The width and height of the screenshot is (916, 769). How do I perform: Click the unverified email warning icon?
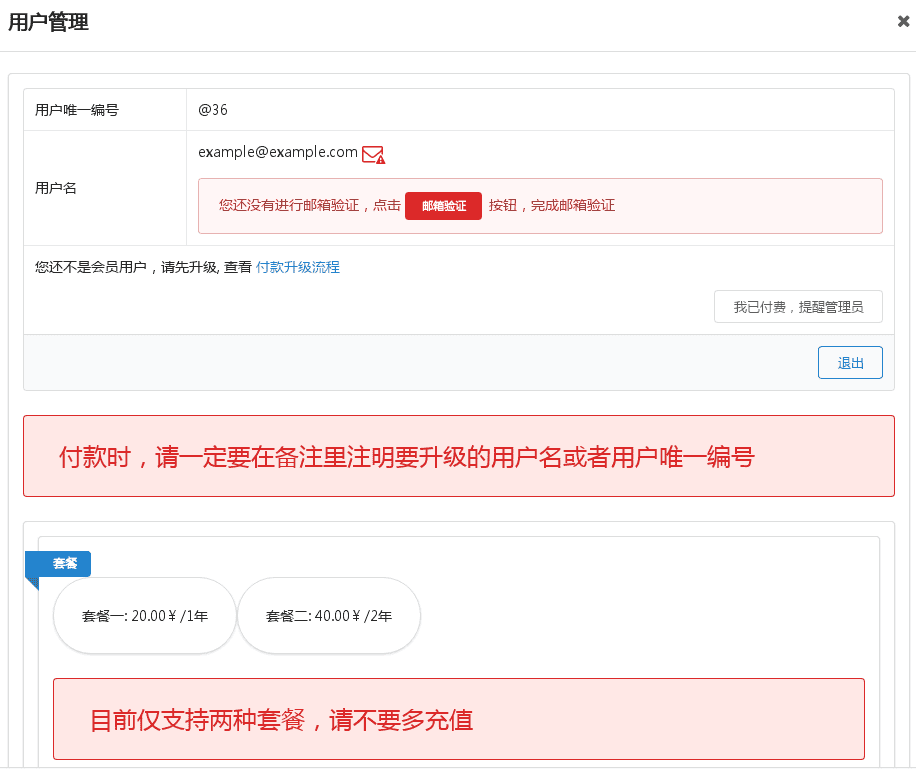tap(373, 154)
